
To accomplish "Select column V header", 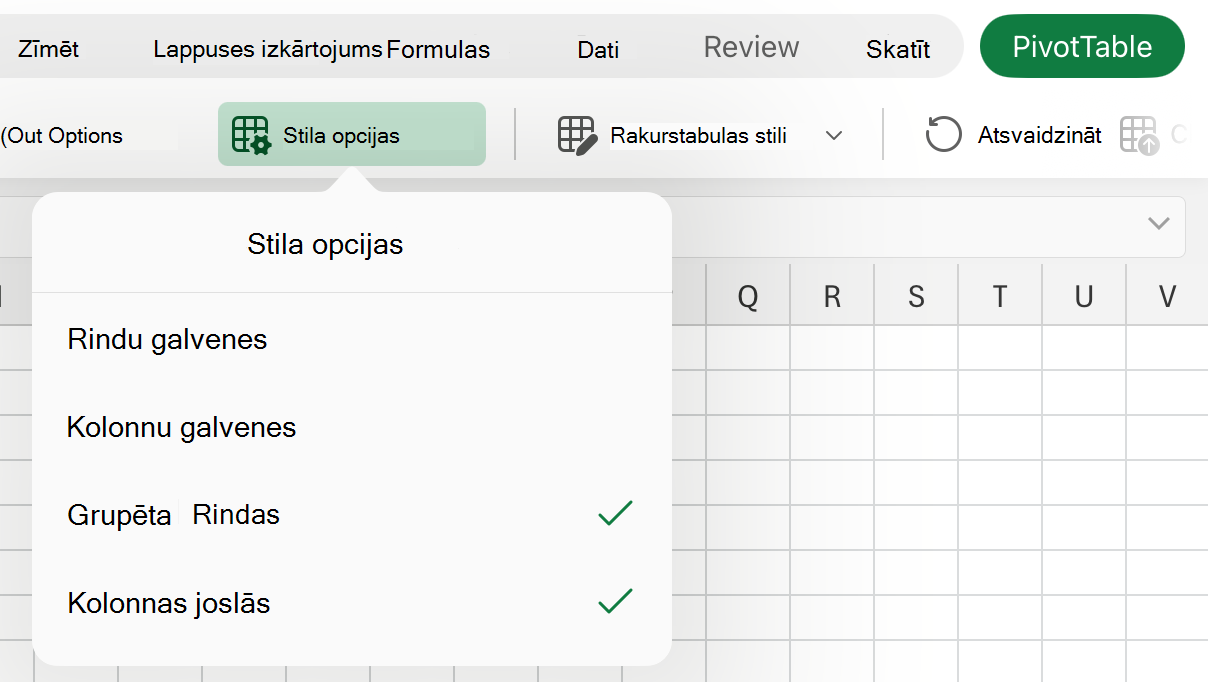I will click(x=1167, y=296).
